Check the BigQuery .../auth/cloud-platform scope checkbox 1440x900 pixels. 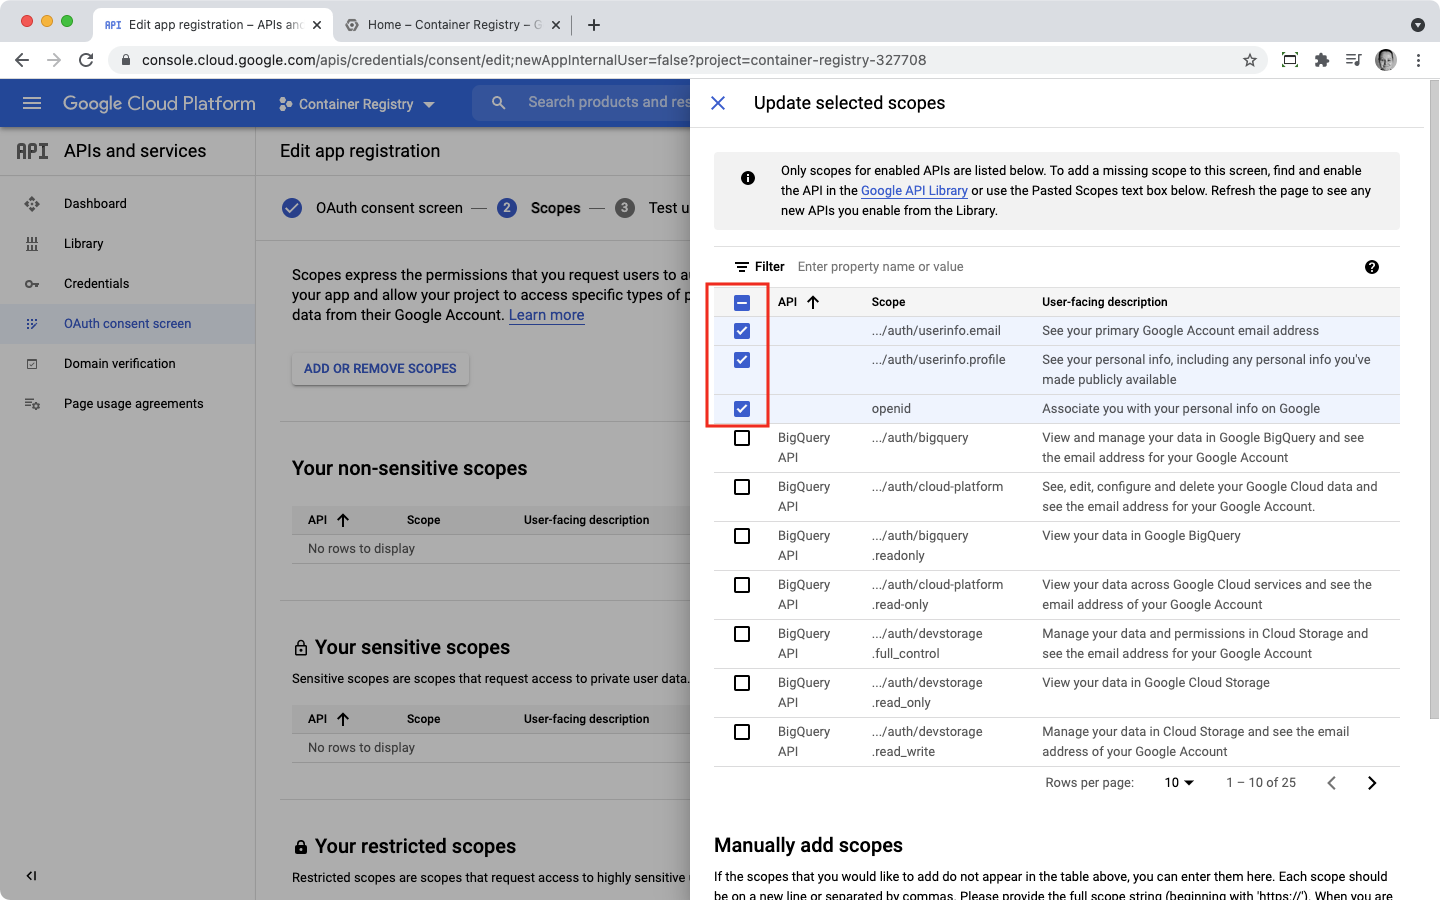coord(742,487)
